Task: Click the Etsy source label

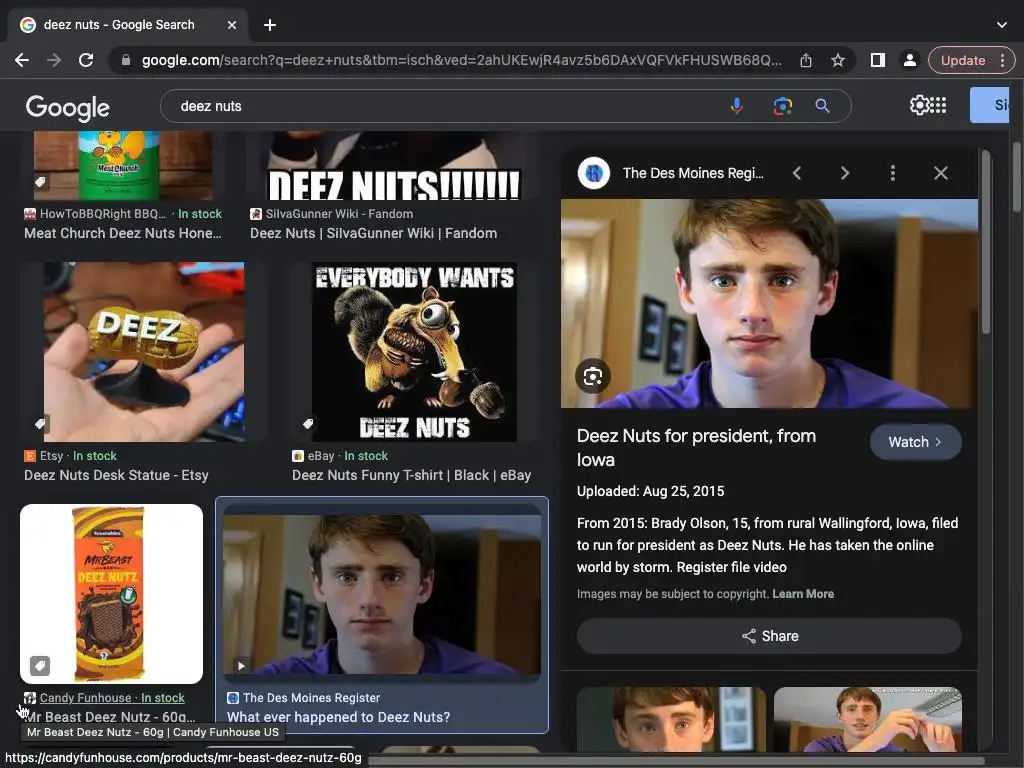Action: tap(44, 456)
